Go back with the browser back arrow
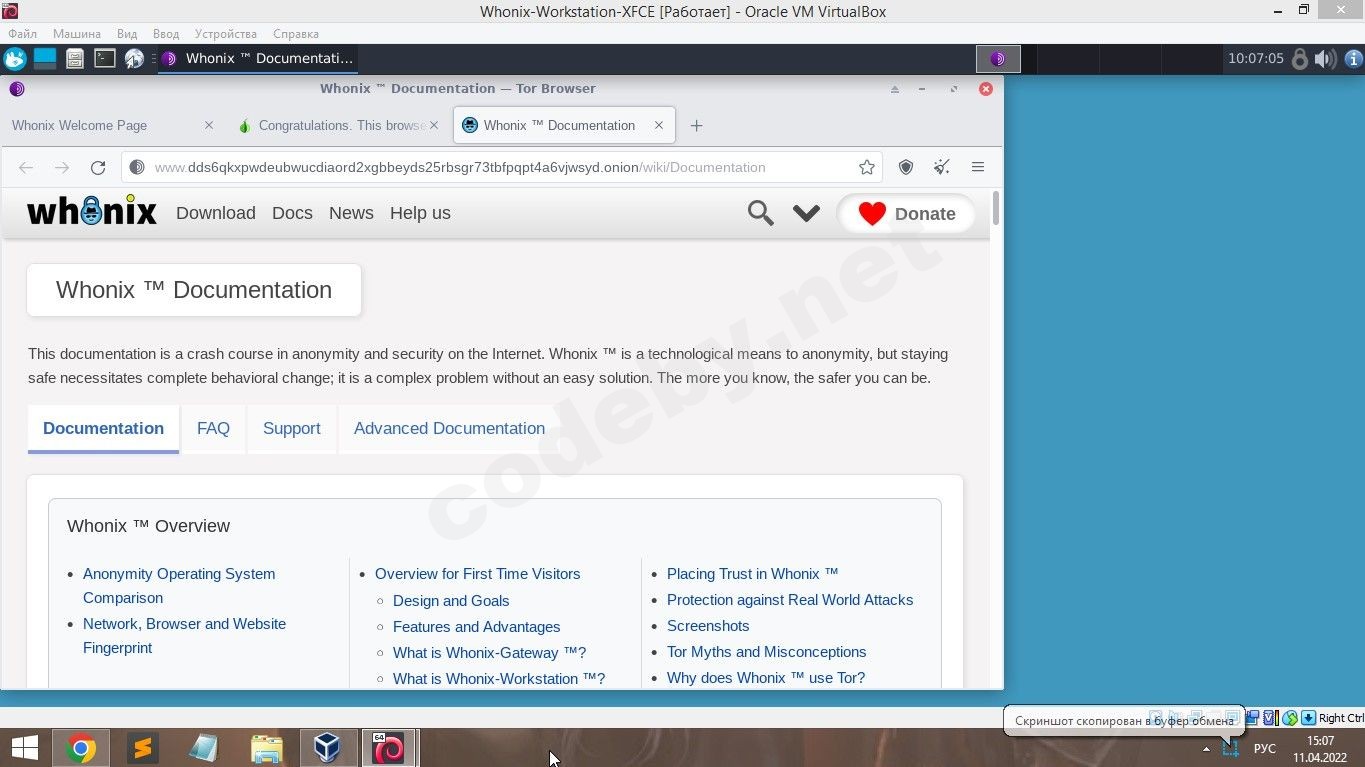The width and height of the screenshot is (1365, 767). [26, 167]
